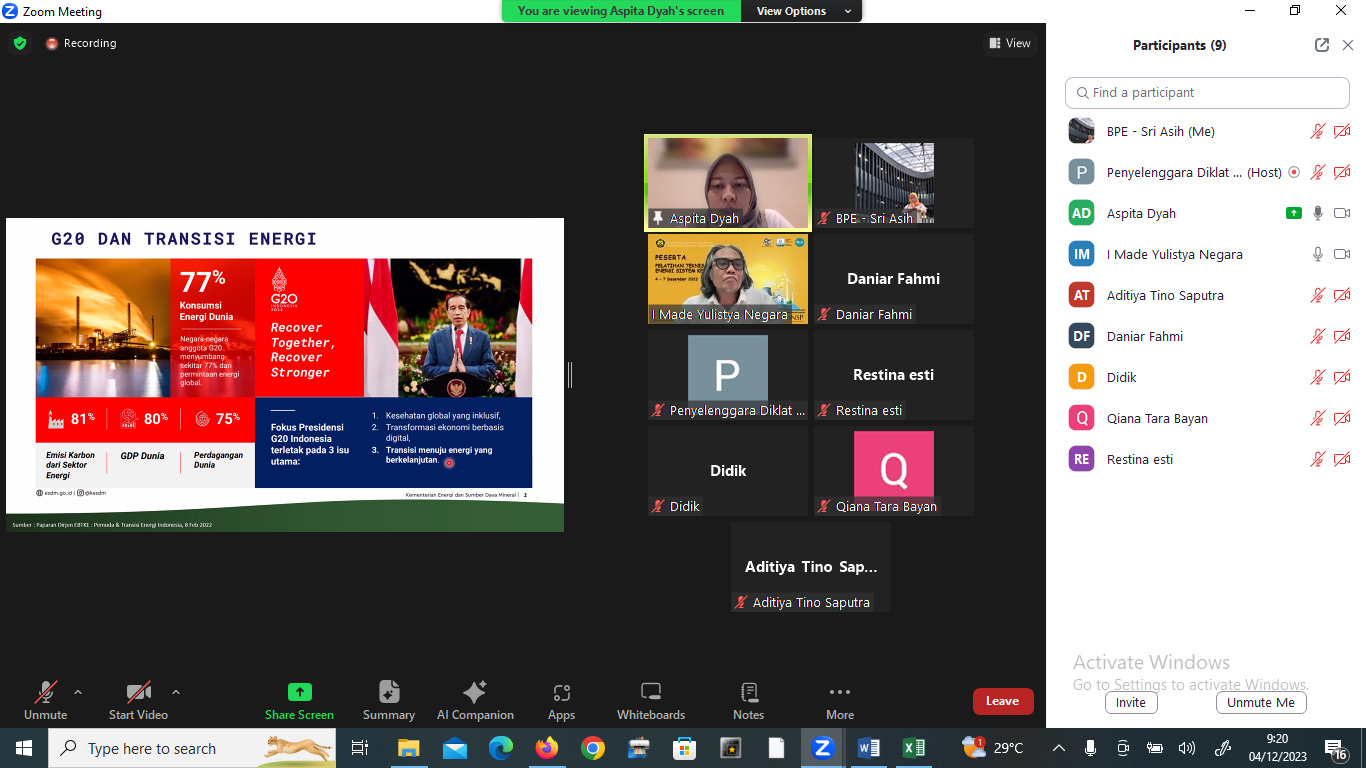1366x768 pixels.
Task: Click the green encryption shield icon
Action: tap(20, 43)
